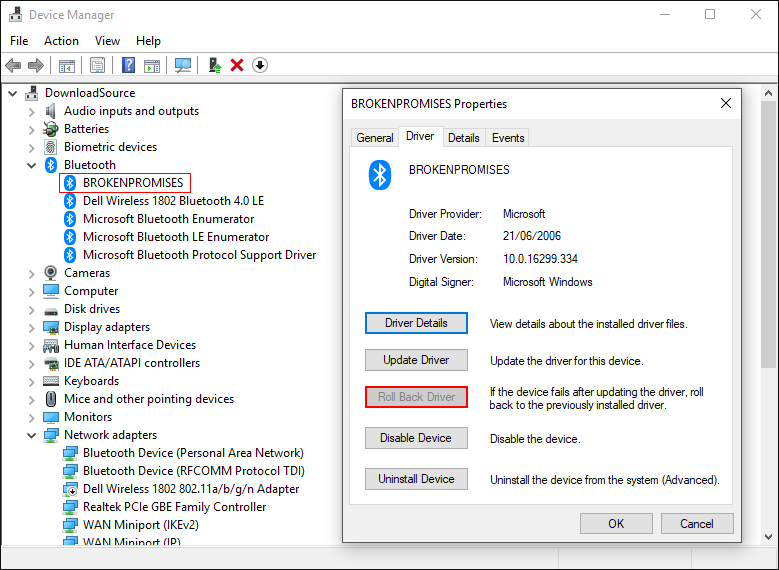Click Scan for hardware changes monitor icon
779x570 pixels.
pyautogui.click(x=183, y=65)
